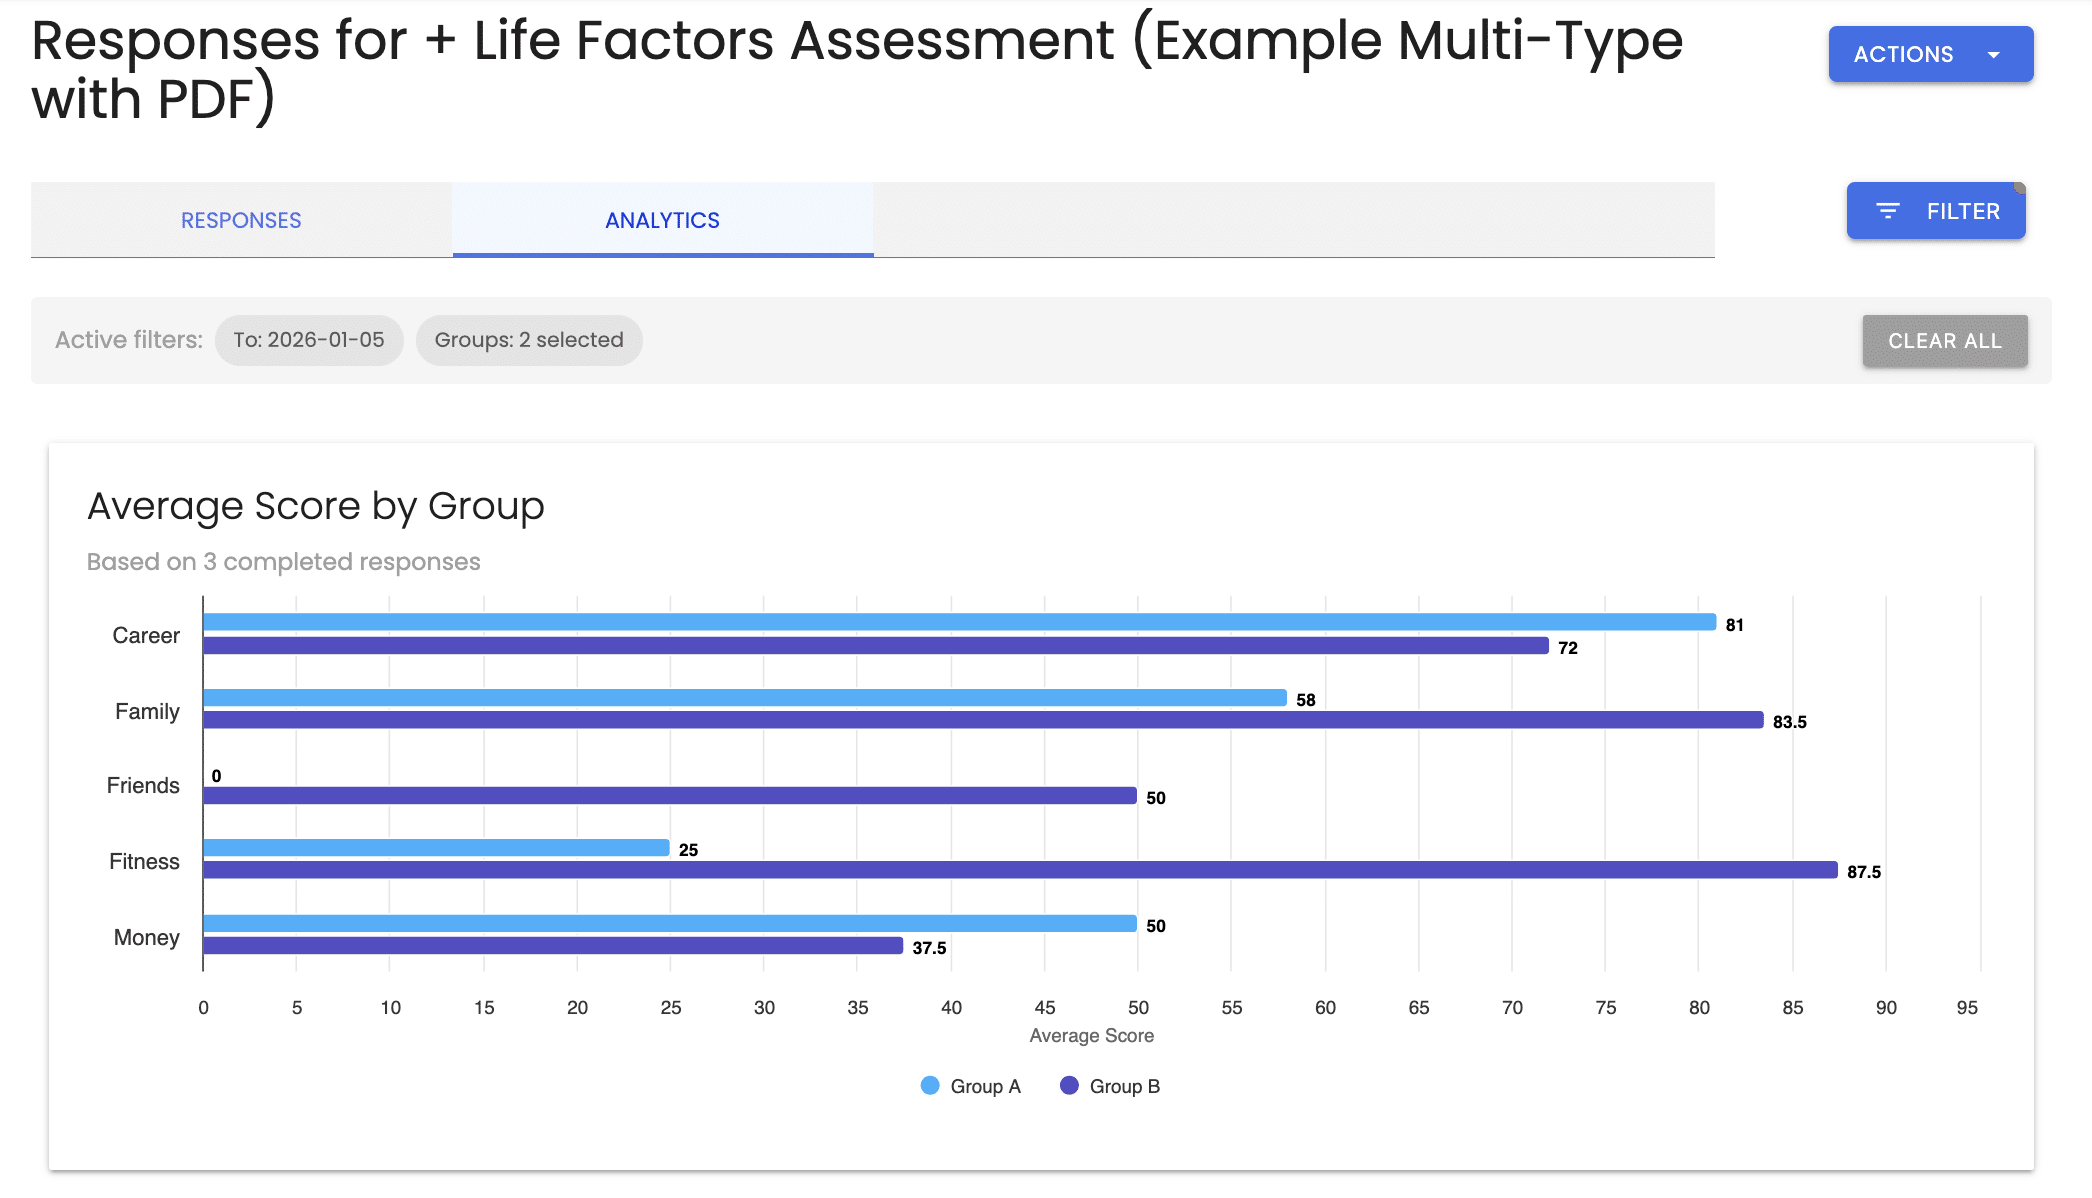Click the filter active indicator dot
The image size is (2092, 1198).
[2020, 188]
